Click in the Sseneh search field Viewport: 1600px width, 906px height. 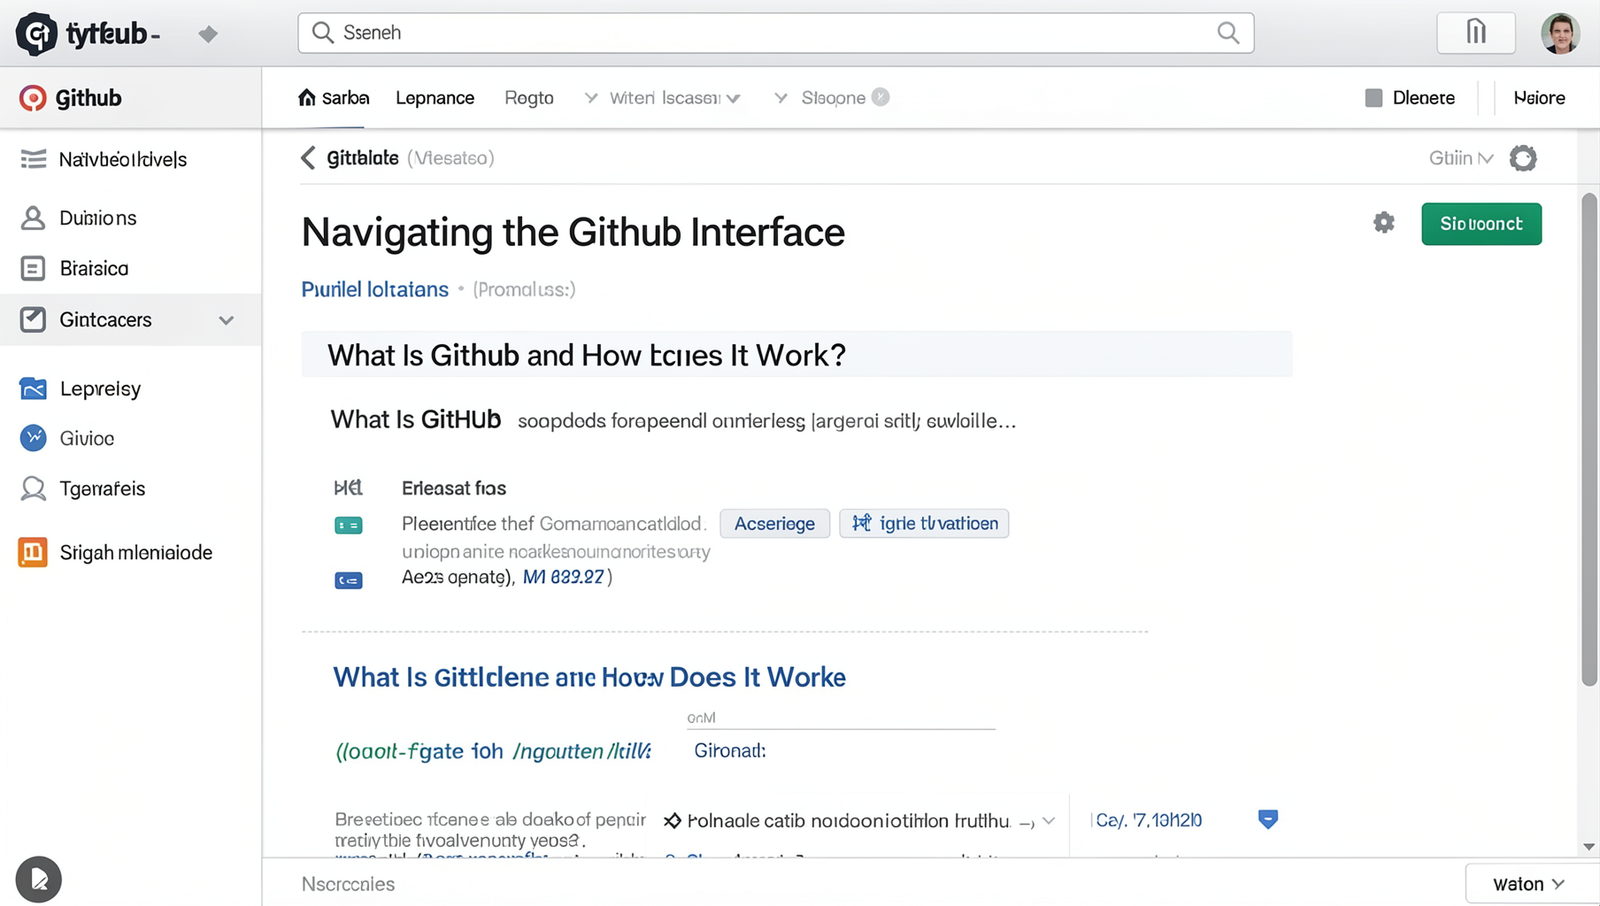[x=776, y=33]
